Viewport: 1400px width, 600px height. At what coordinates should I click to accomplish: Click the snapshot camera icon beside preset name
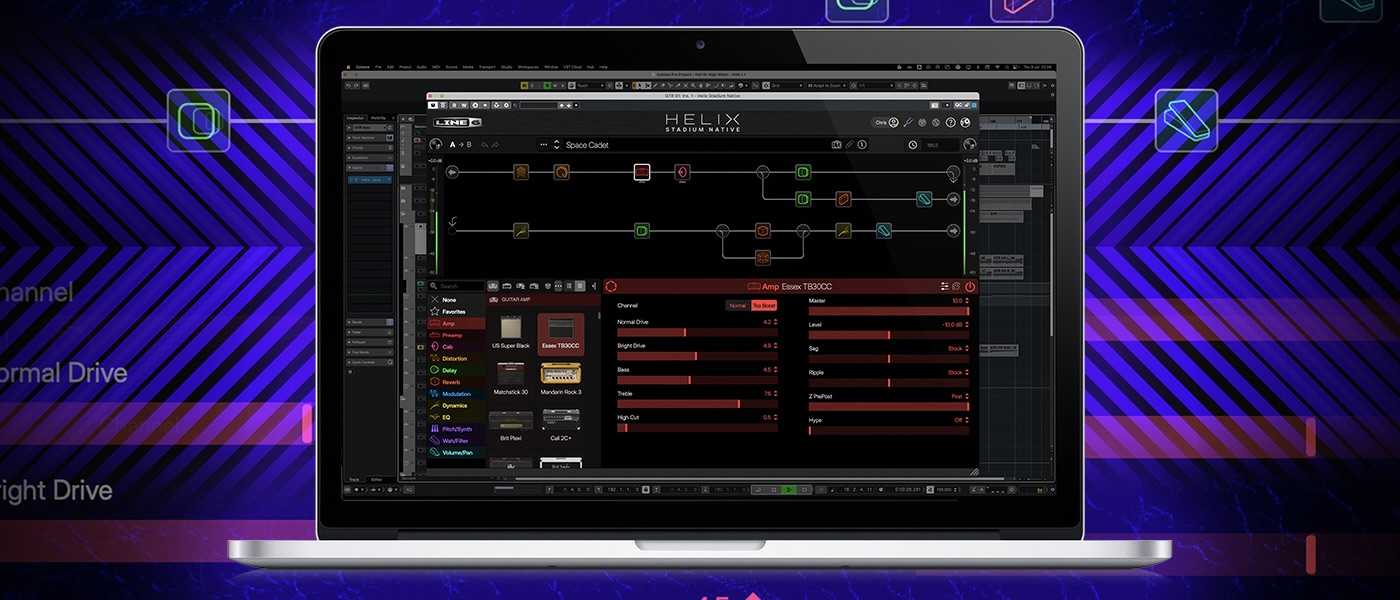836,145
